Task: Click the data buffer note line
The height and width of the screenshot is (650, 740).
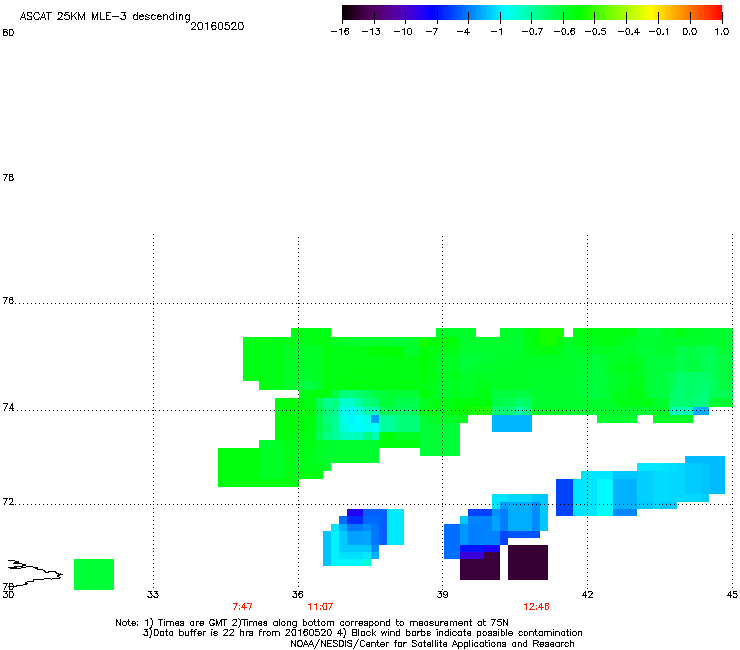Action: click(x=362, y=633)
